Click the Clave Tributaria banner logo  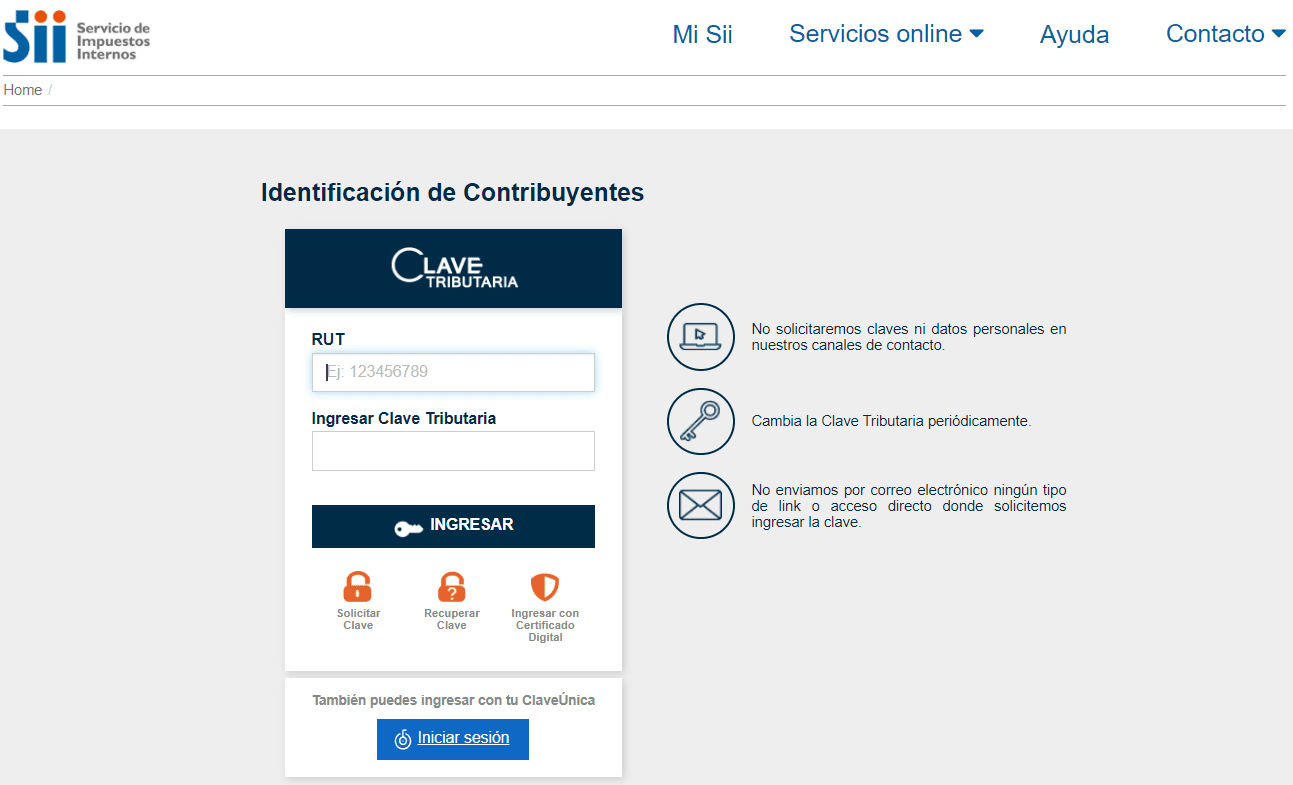click(x=454, y=268)
